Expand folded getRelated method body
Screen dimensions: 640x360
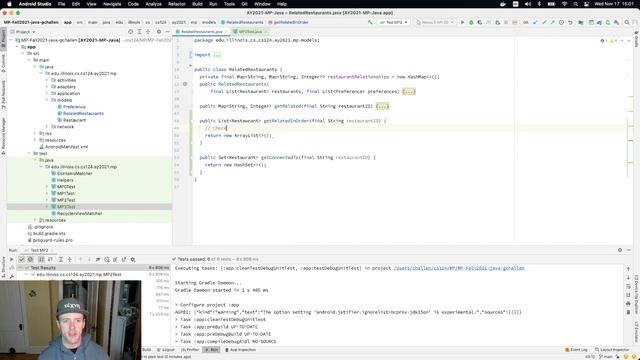pyautogui.click(x=382, y=106)
